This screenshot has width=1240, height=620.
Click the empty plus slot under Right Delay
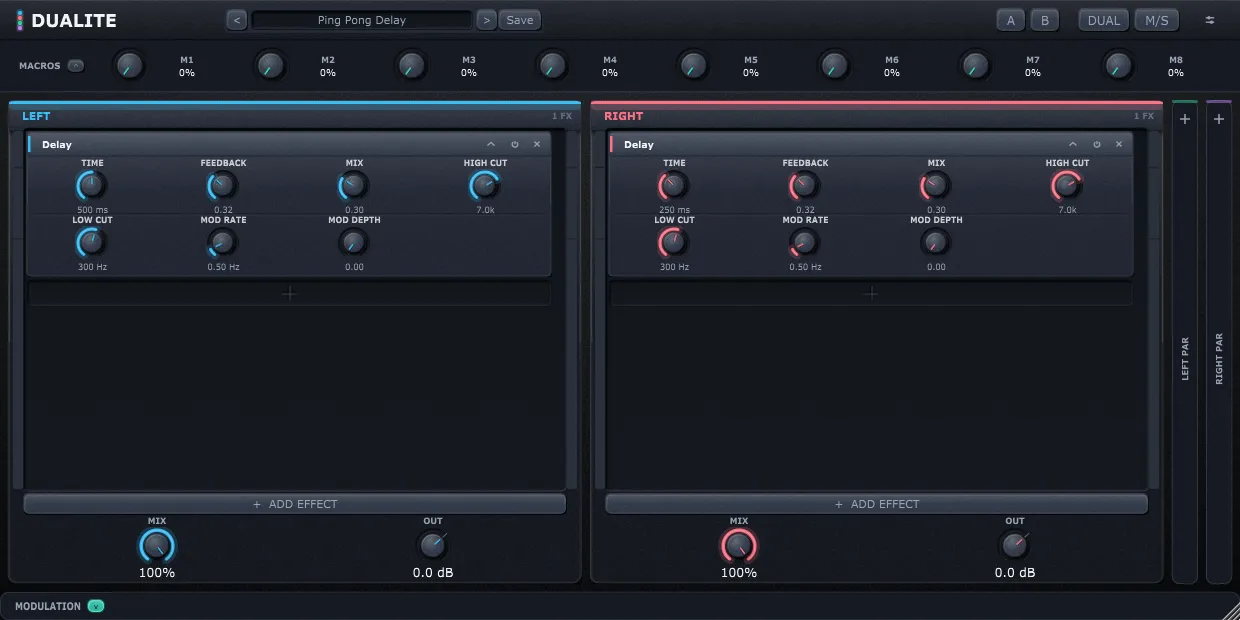tap(871, 293)
